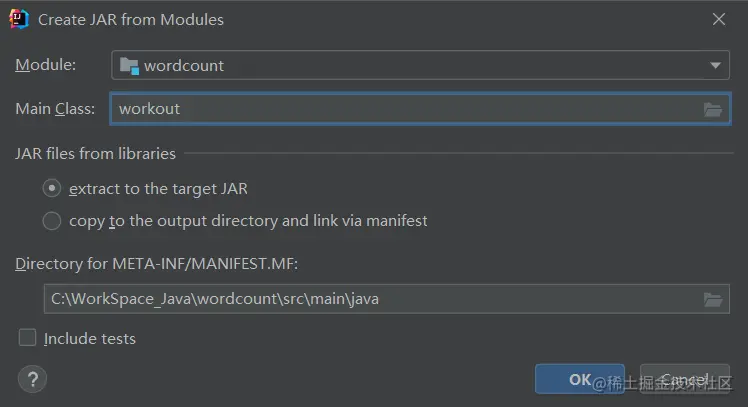
Task: Click the question mark help icon
Action: [x=32, y=379]
